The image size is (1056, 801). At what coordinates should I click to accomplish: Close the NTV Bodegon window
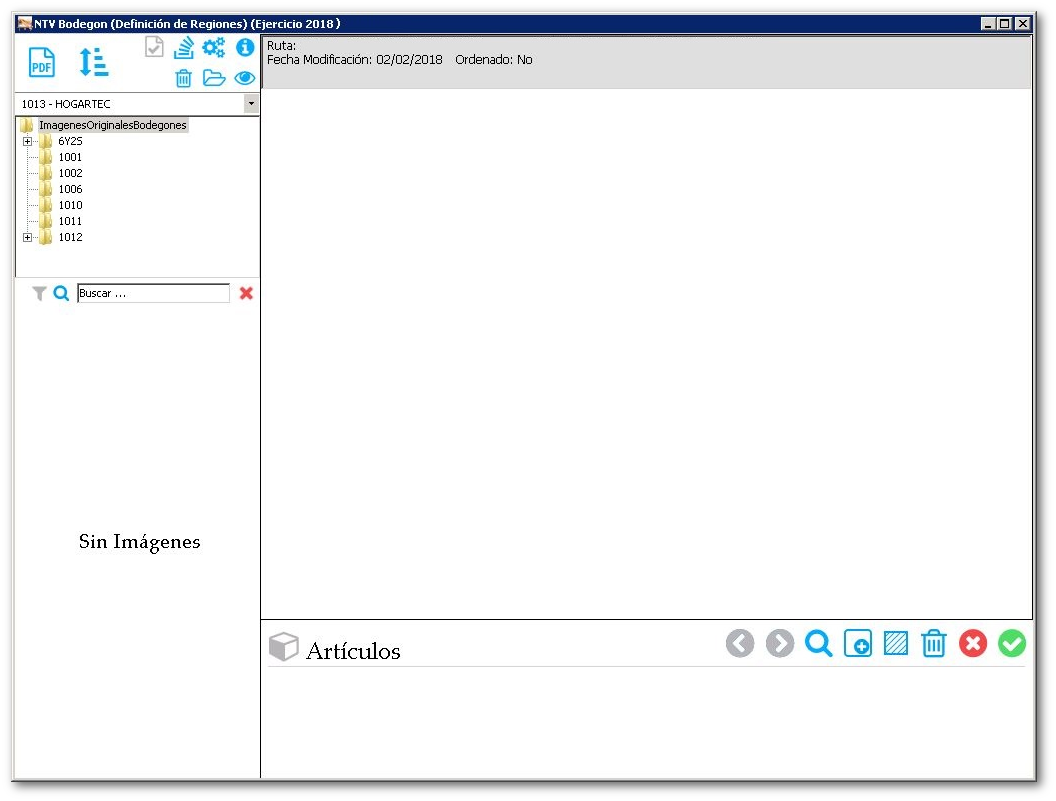(x=1023, y=24)
